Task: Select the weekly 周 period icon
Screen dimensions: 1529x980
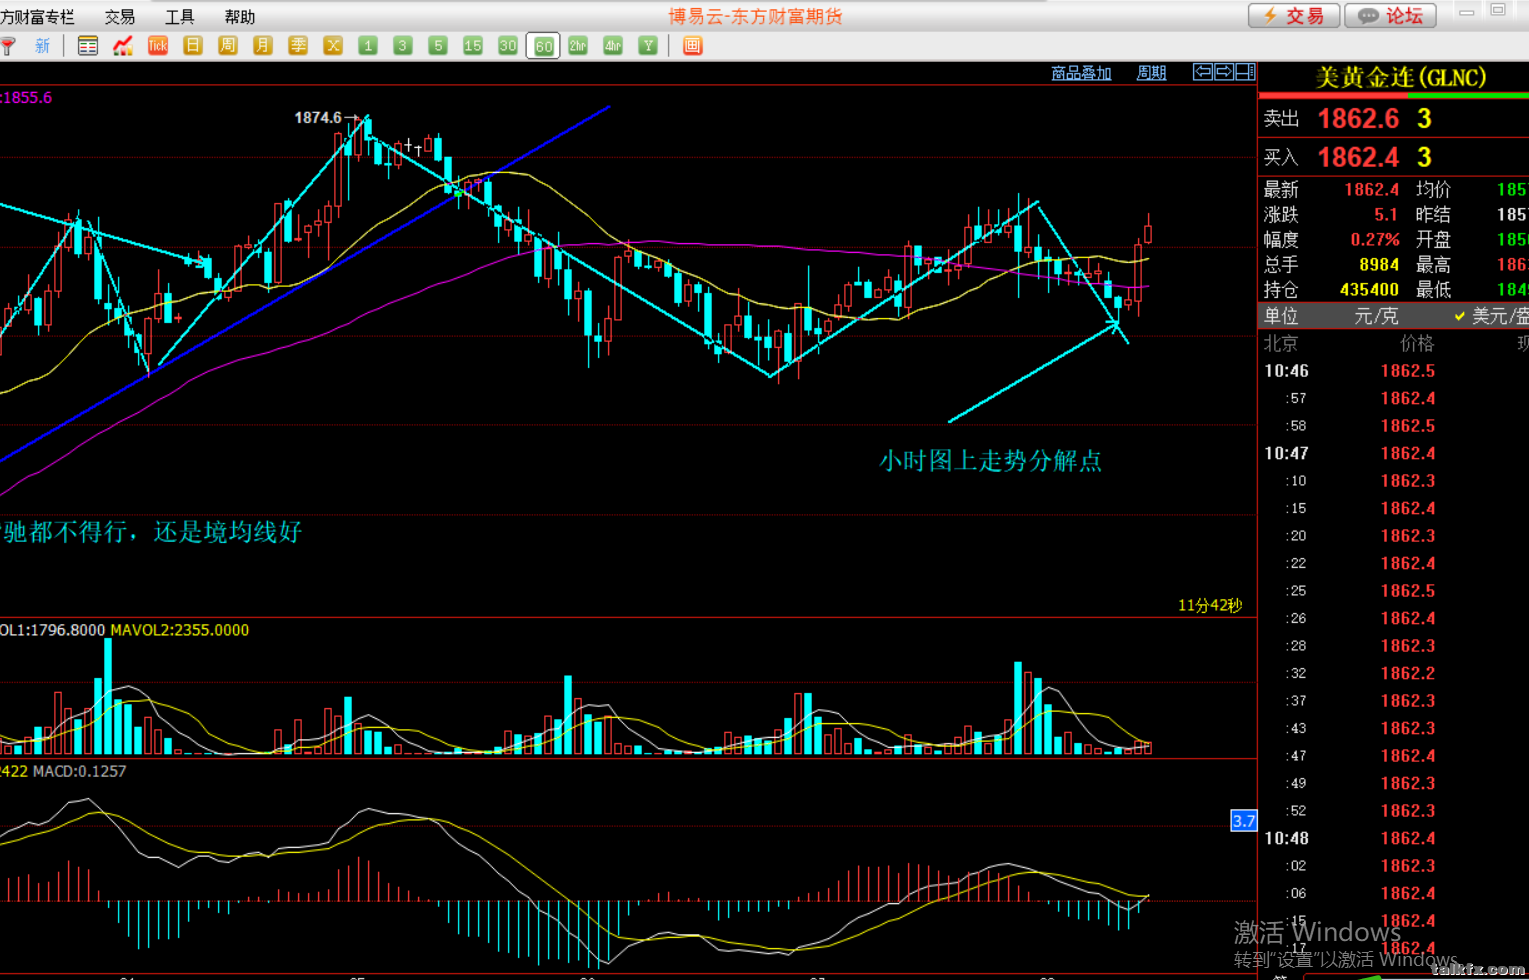Action: click(228, 46)
